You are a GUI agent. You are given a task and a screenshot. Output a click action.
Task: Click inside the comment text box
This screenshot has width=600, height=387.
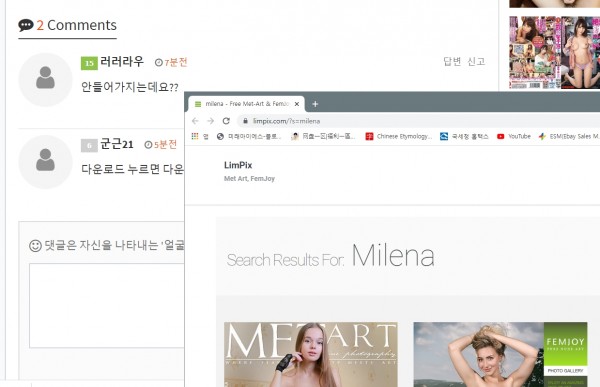107,305
